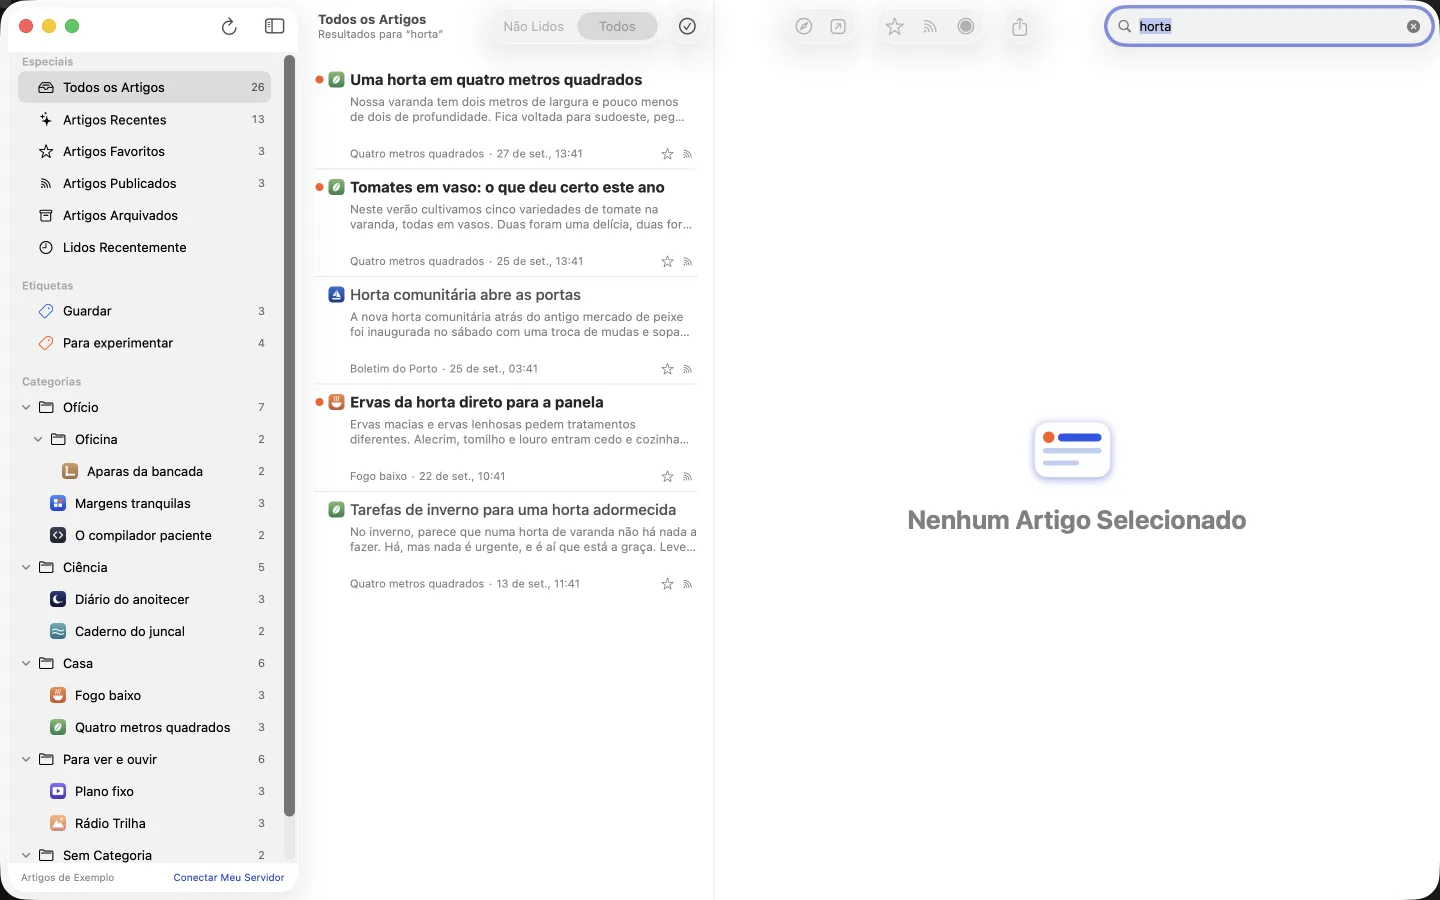Publish "Tarefas de inverno" article via RSS icon
1440x900 pixels.
[x=688, y=584]
